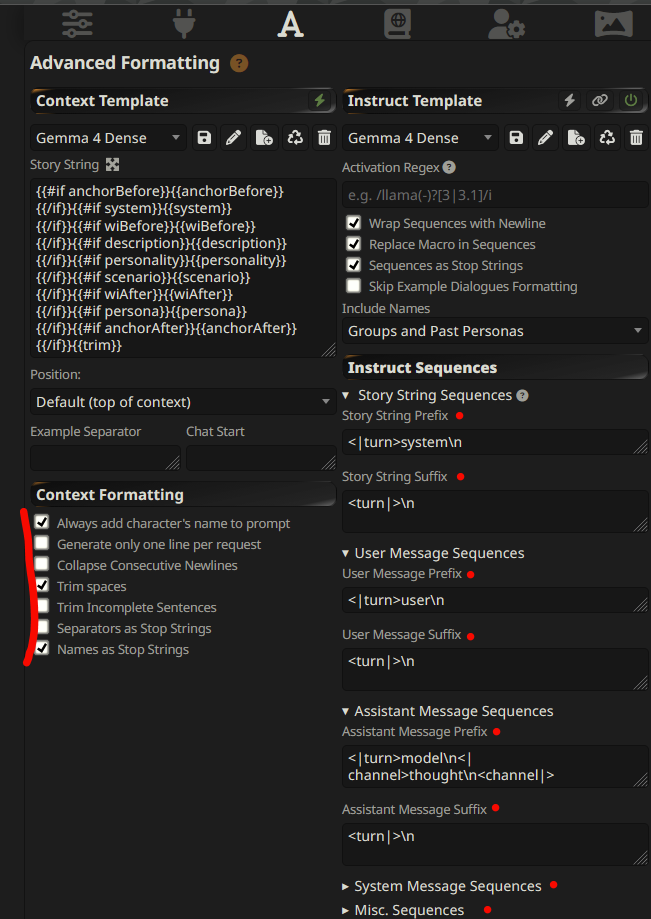Open Advanced Formatting 'A' tab icon
Image resolution: width=651 pixels, height=919 pixels.
click(291, 25)
